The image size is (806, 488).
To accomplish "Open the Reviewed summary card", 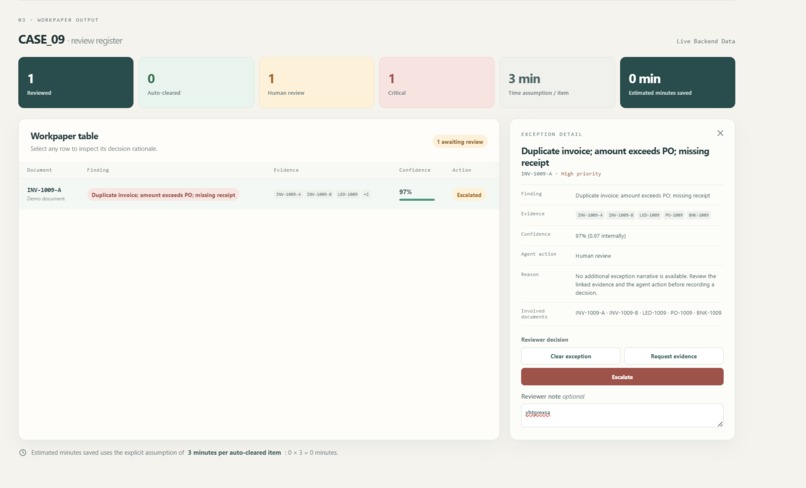I will tap(76, 82).
